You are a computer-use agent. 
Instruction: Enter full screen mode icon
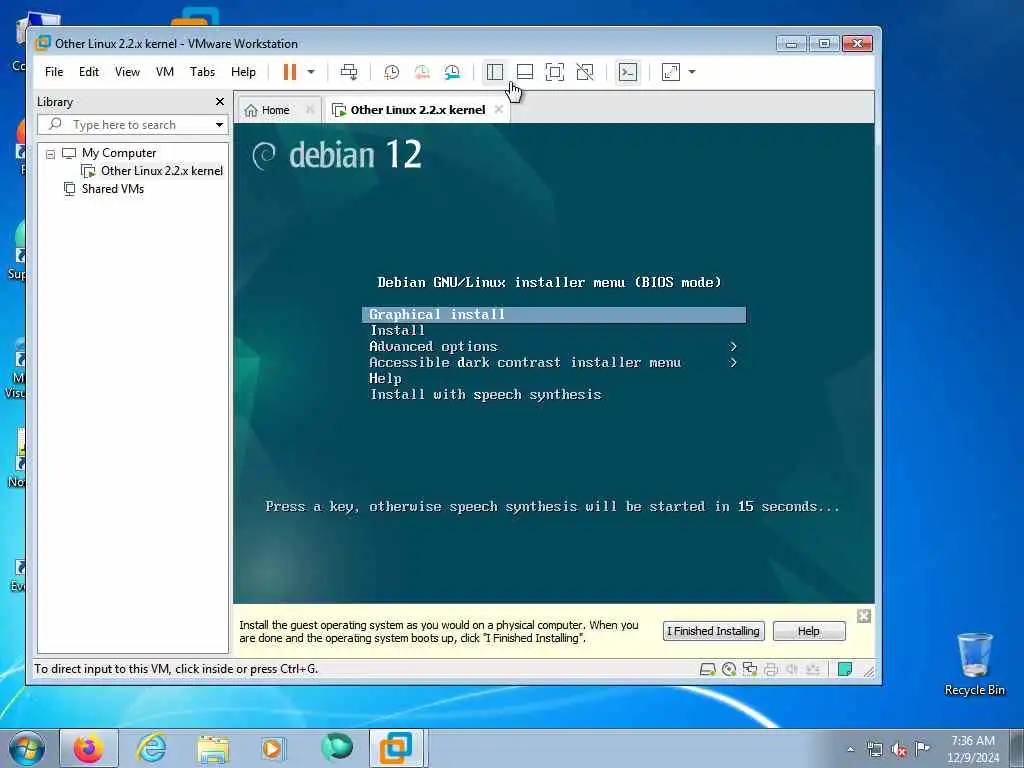554,72
